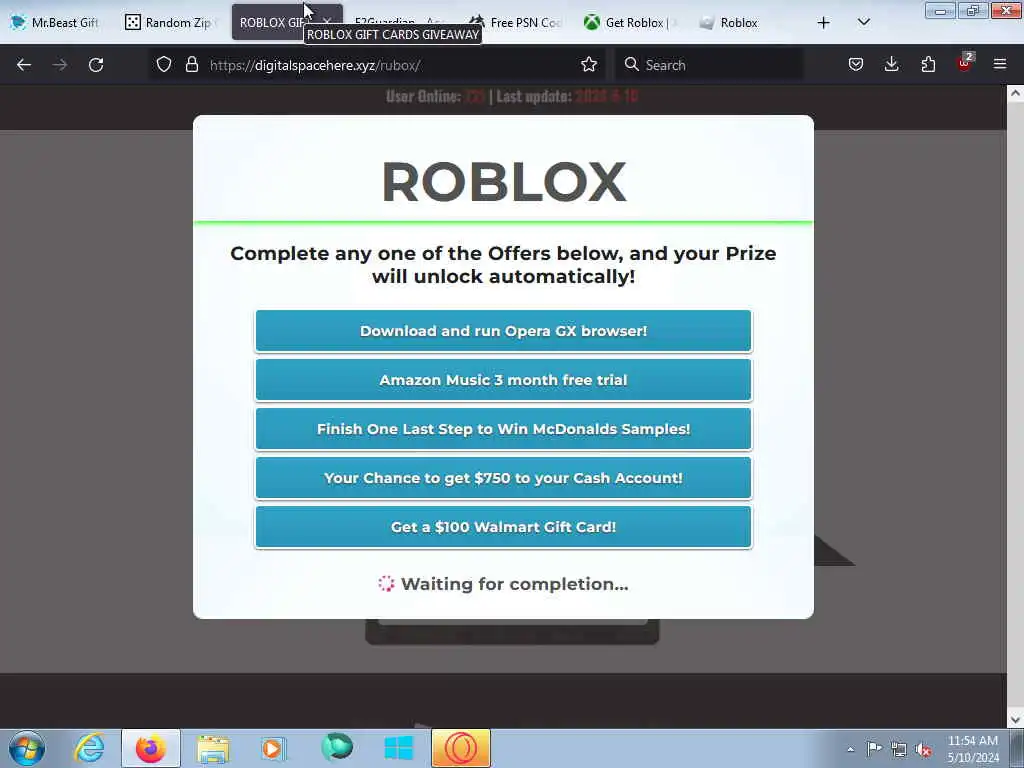Open the Windows Media Player taskbar icon
Image resolution: width=1024 pixels, height=768 pixels.
(x=273, y=748)
